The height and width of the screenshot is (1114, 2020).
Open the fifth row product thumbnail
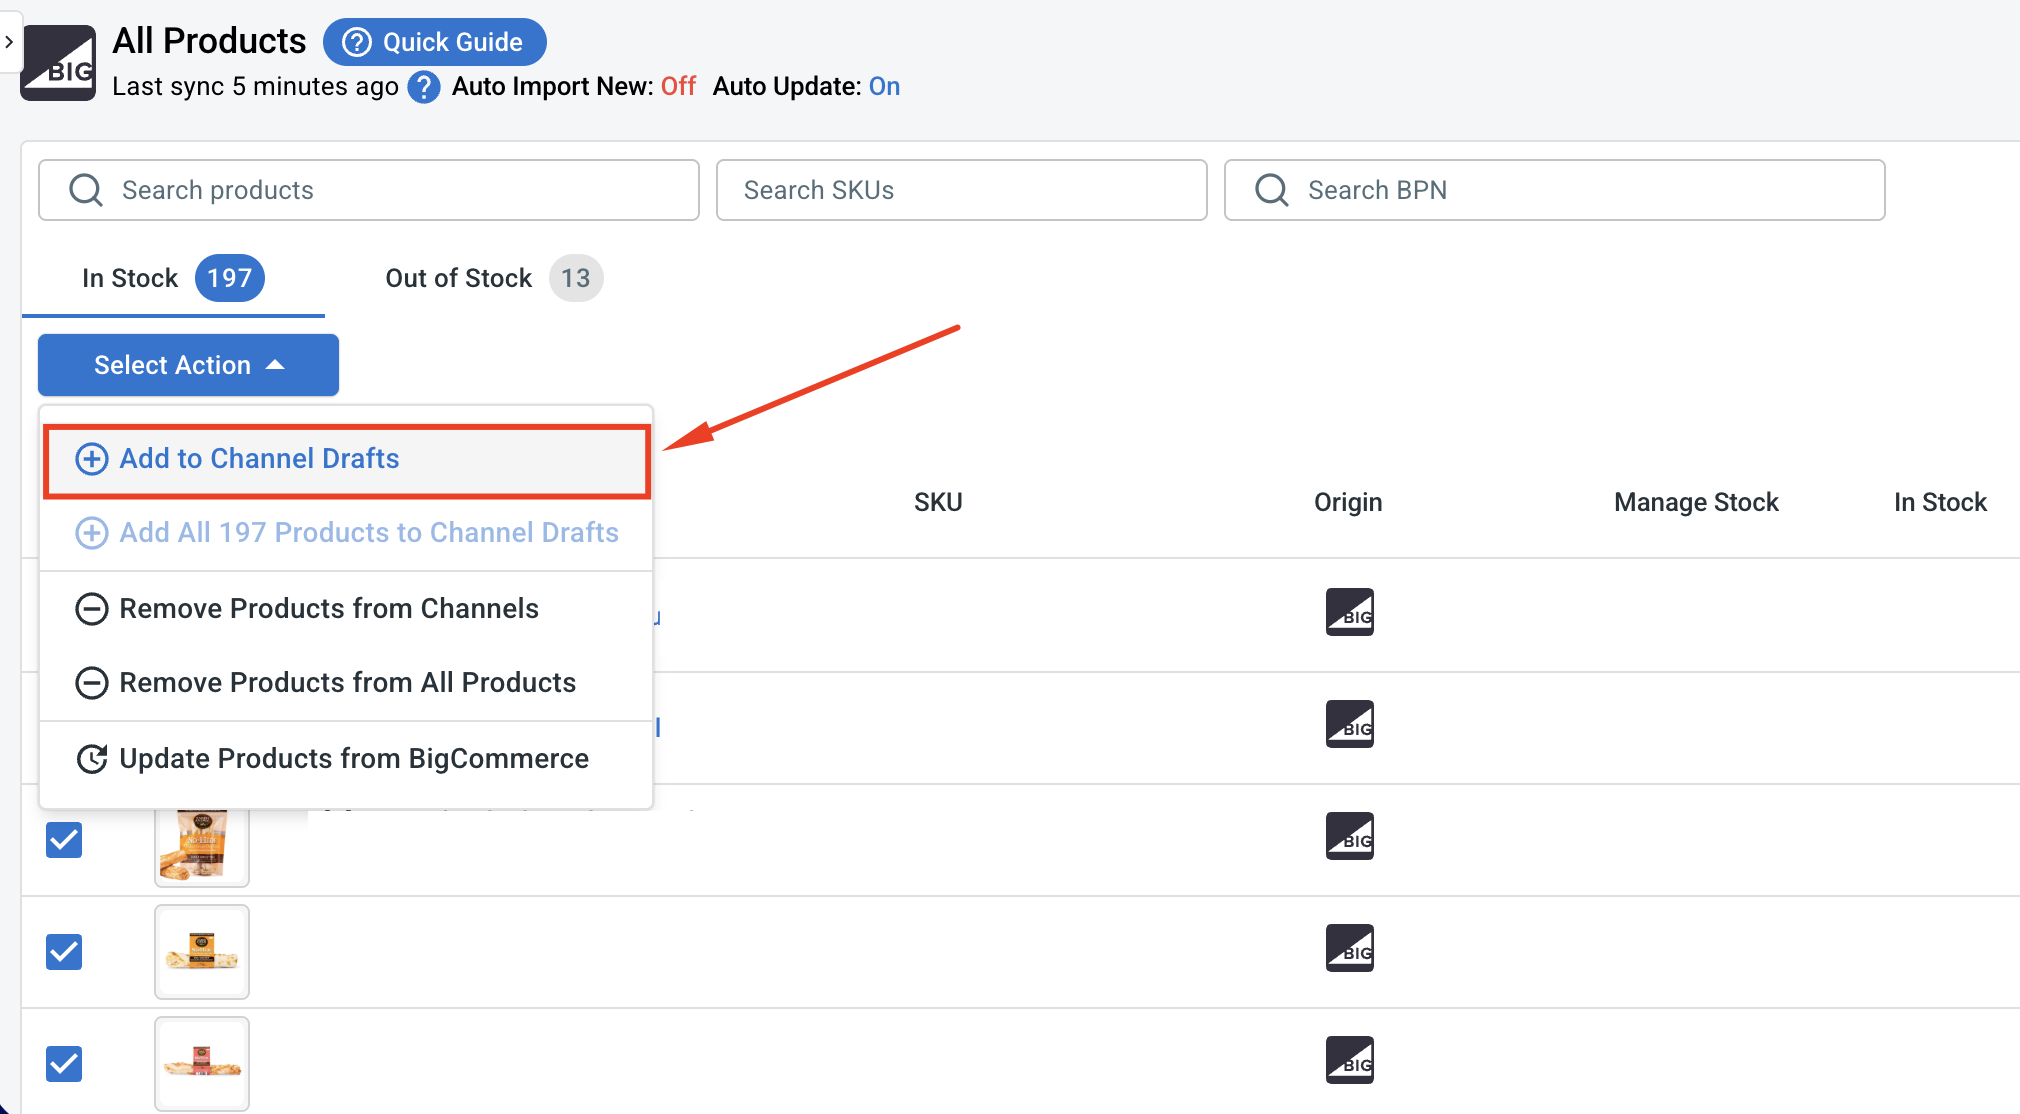click(202, 1064)
